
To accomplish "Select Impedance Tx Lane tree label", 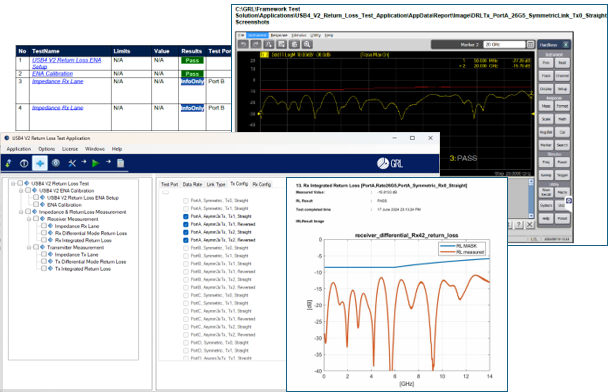I will (x=76, y=255).
